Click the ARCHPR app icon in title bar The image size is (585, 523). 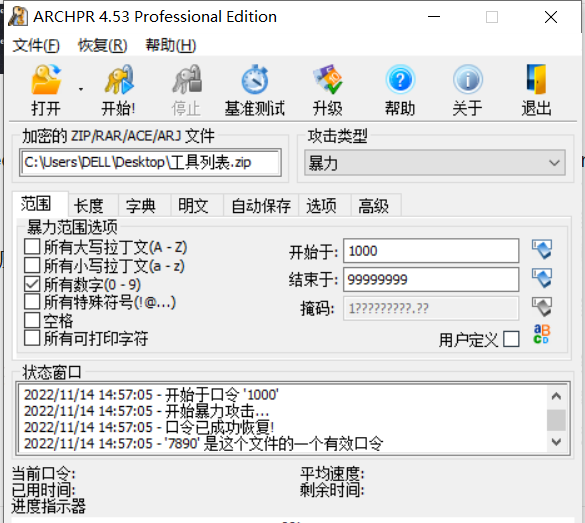pos(18,17)
